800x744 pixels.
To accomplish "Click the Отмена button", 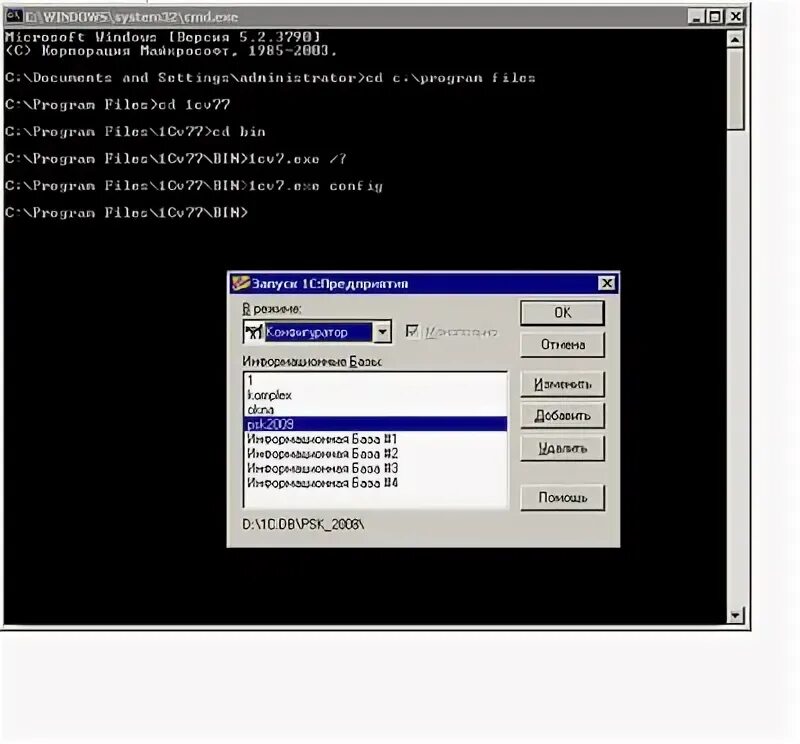I will pyautogui.click(x=562, y=344).
